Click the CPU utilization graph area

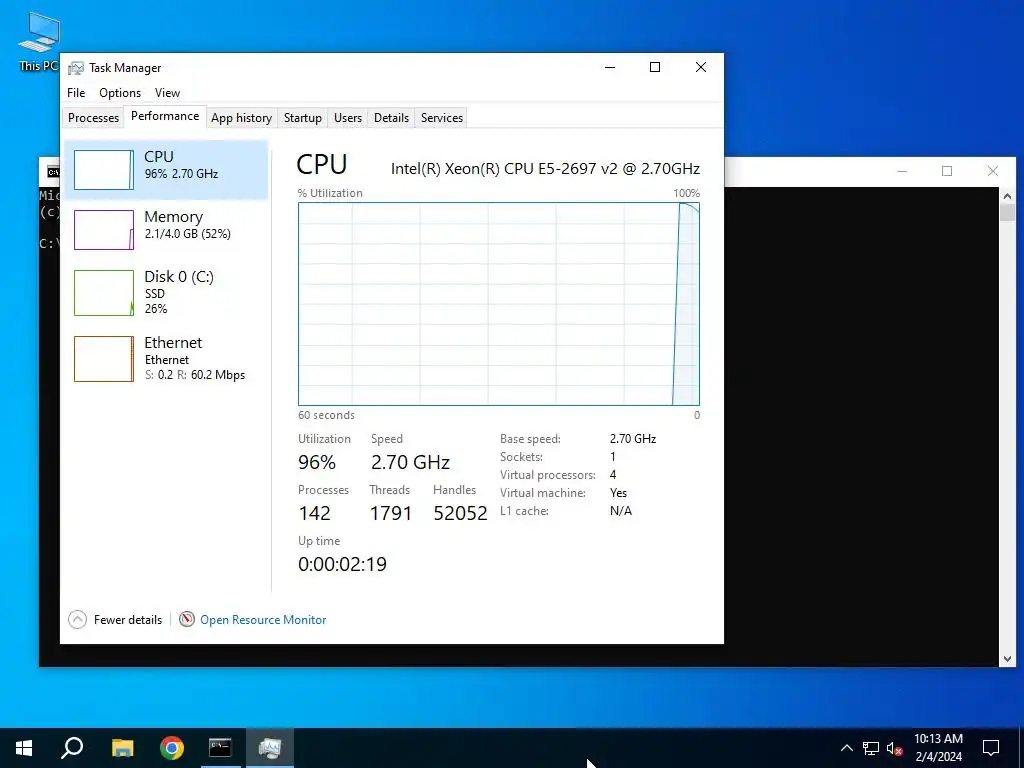pyautogui.click(x=498, y=304)
